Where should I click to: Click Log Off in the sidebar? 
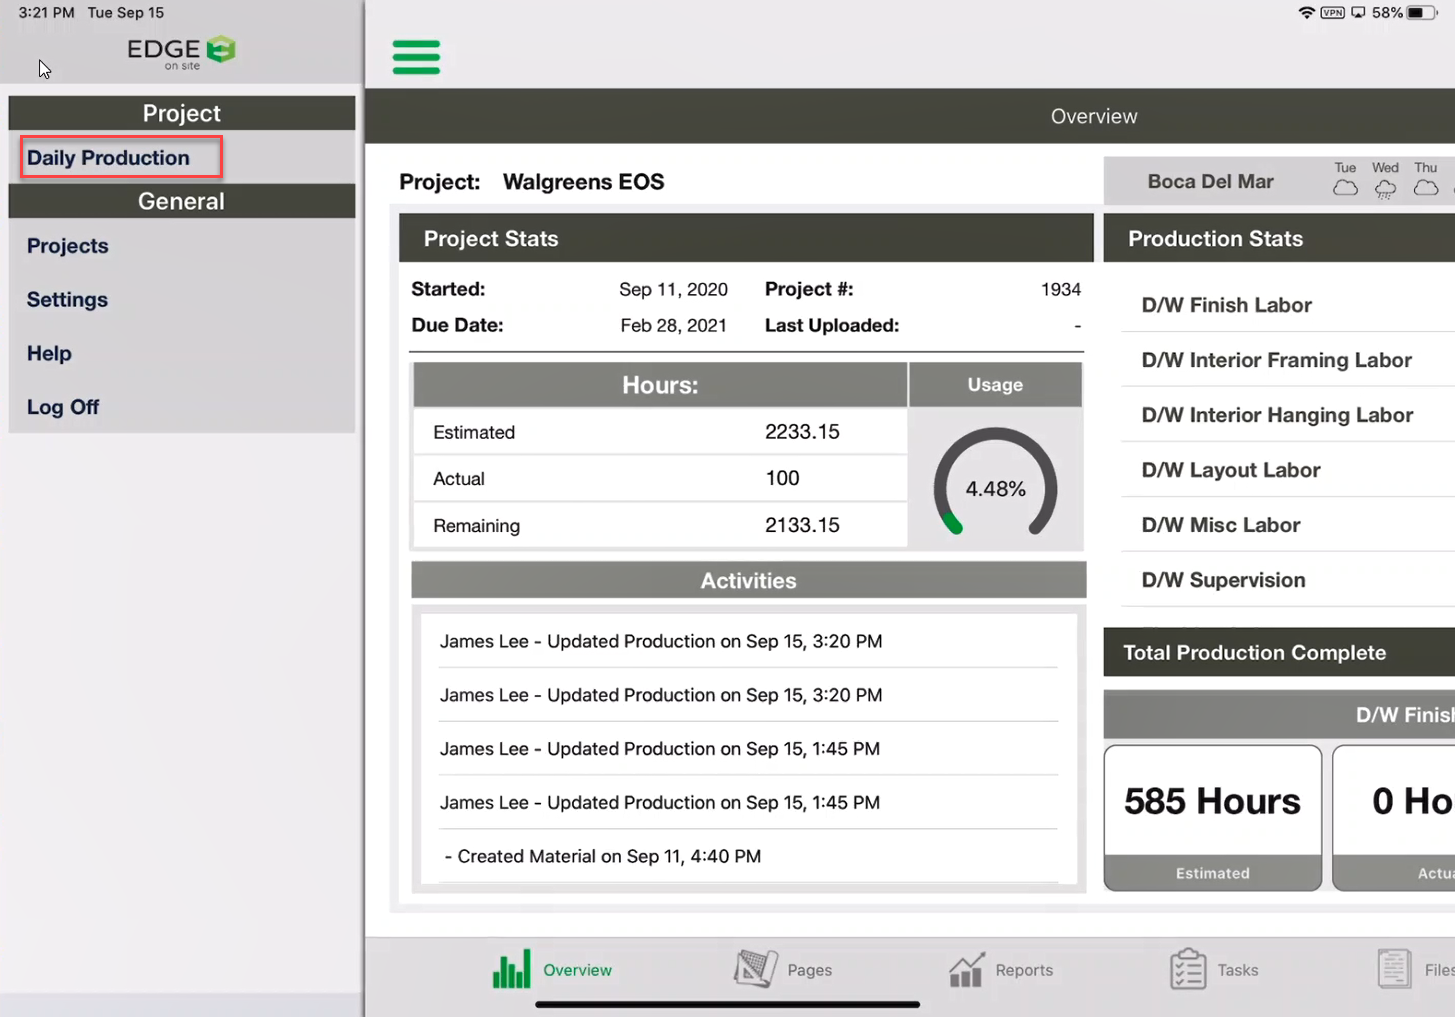(63, 407)
